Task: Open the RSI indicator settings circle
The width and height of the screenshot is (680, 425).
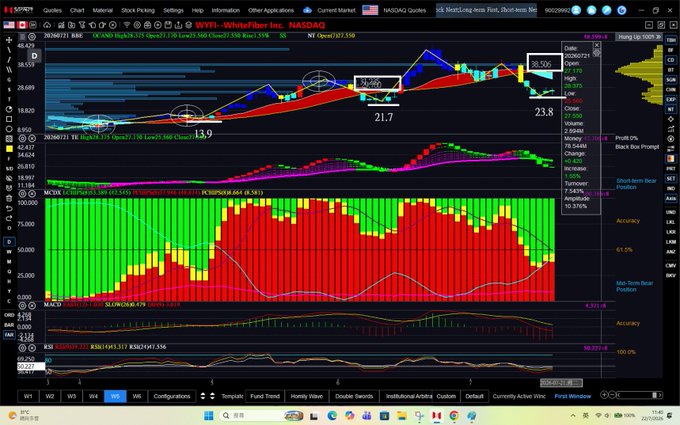Action: 22,348
